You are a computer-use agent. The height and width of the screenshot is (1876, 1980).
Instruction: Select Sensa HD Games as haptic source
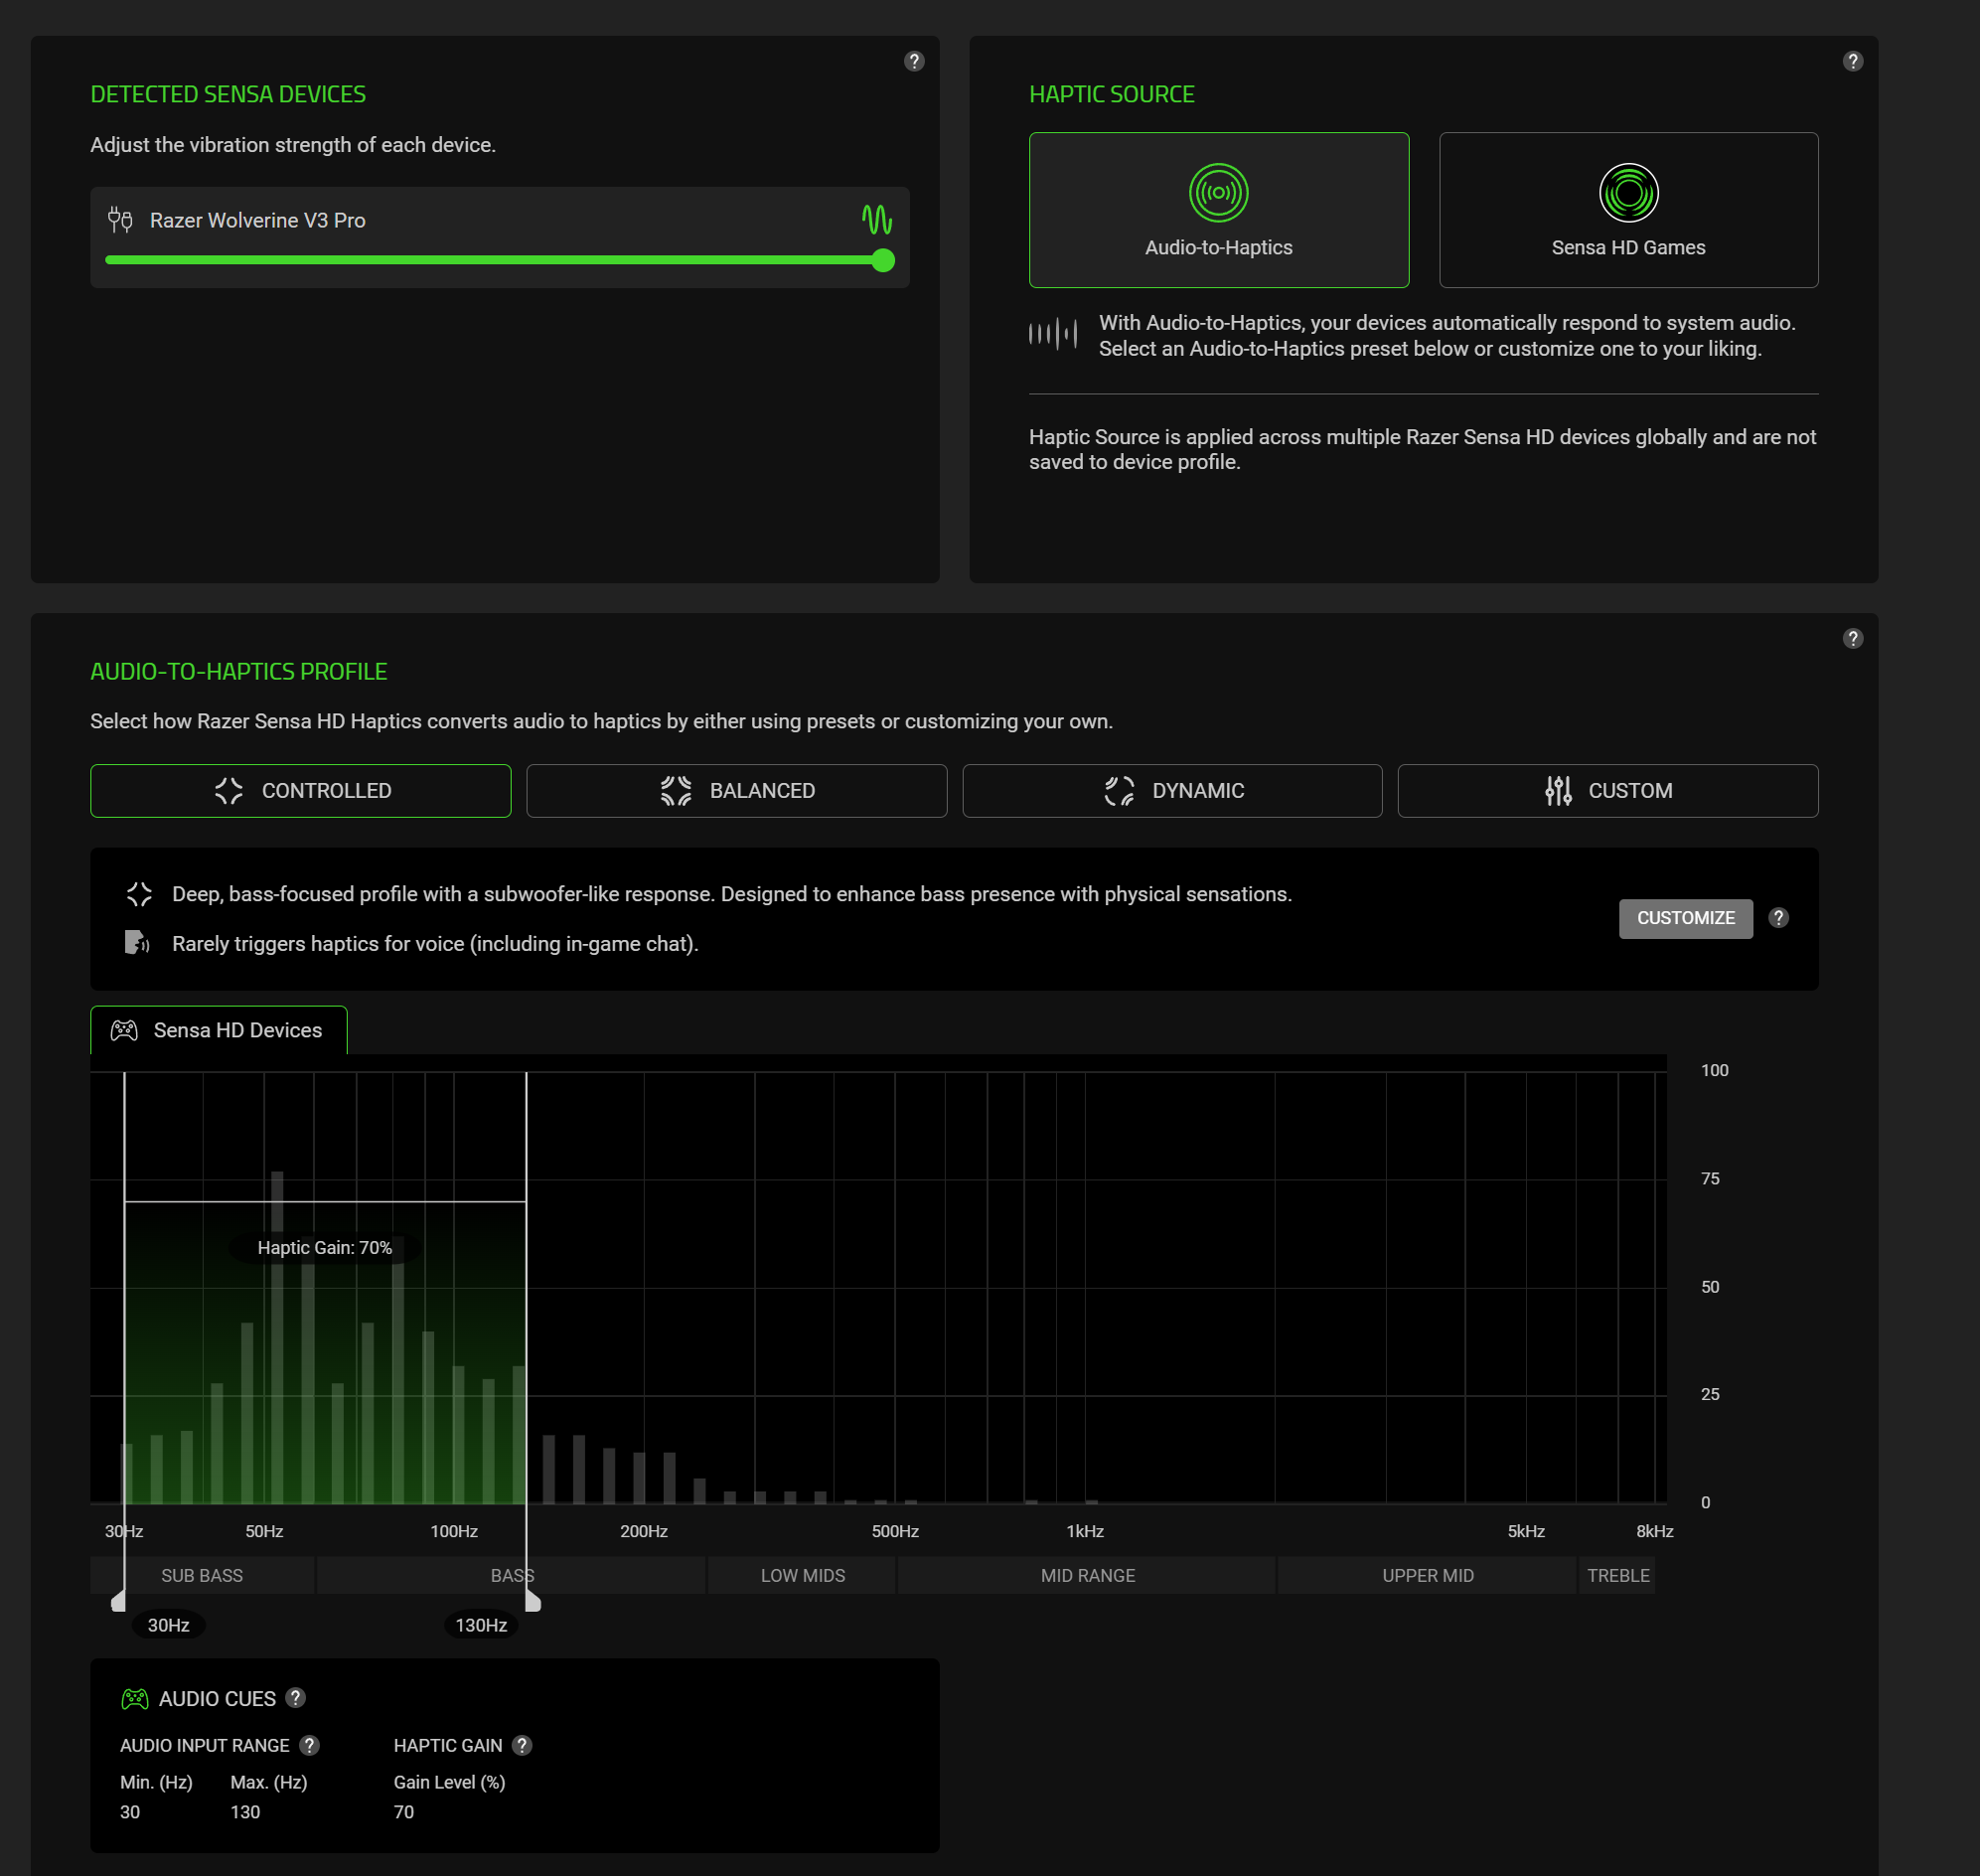point(1628,210)
